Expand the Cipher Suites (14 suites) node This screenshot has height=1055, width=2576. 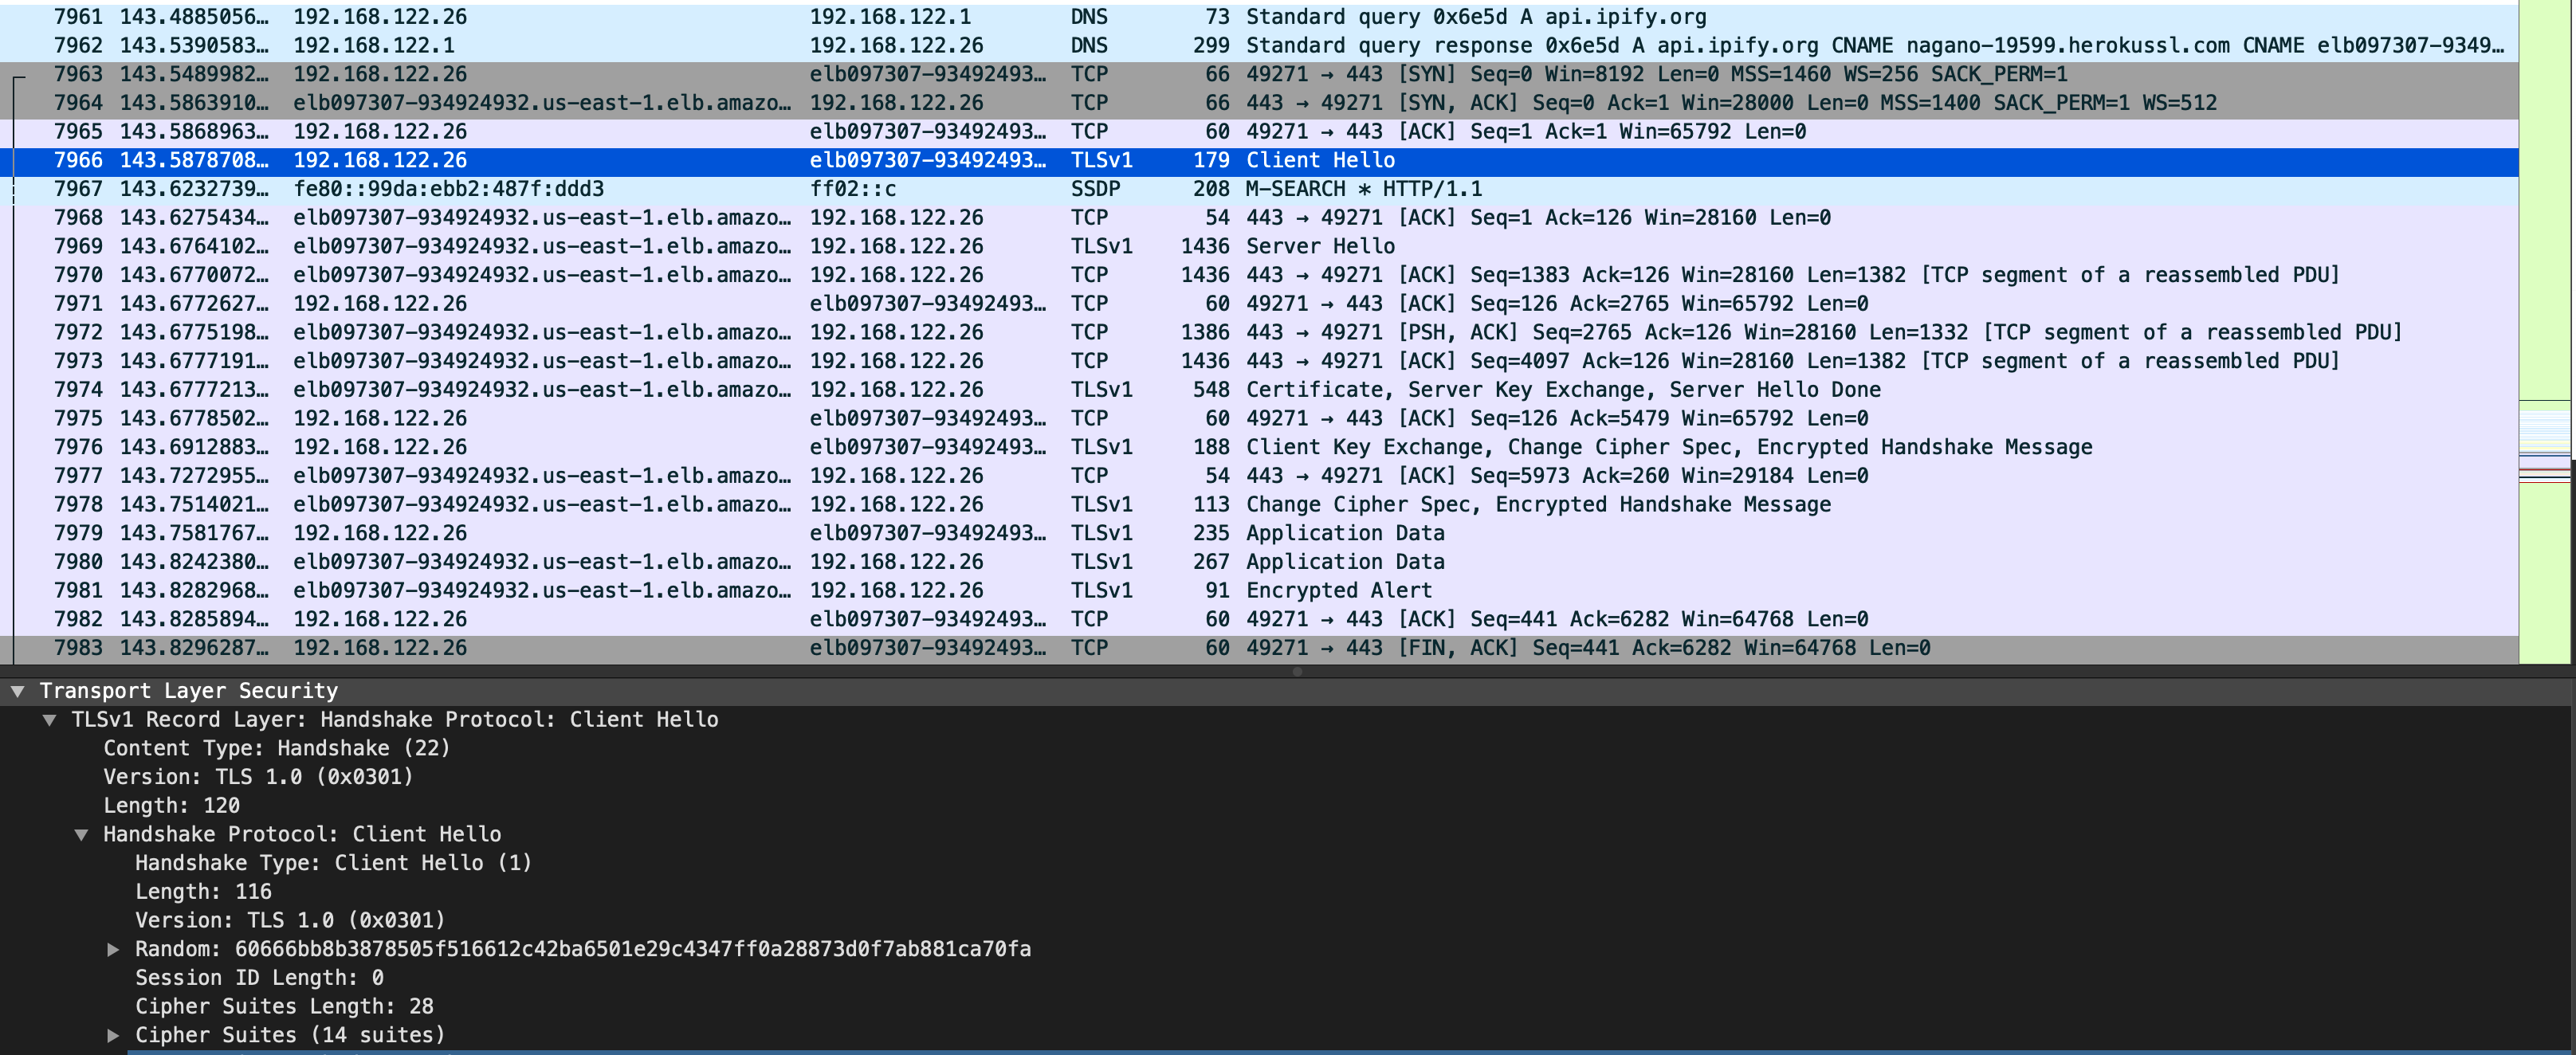click(x=113, y=1035)
